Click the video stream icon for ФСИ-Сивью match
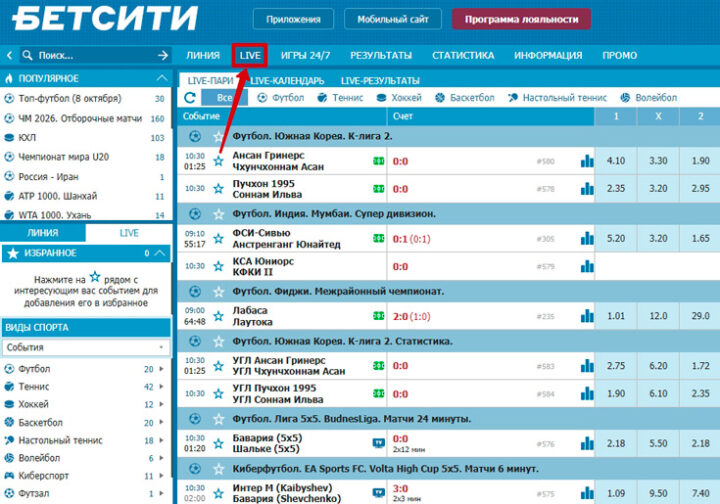The height and width of the screenshot is (504, 720). point(379,238)
